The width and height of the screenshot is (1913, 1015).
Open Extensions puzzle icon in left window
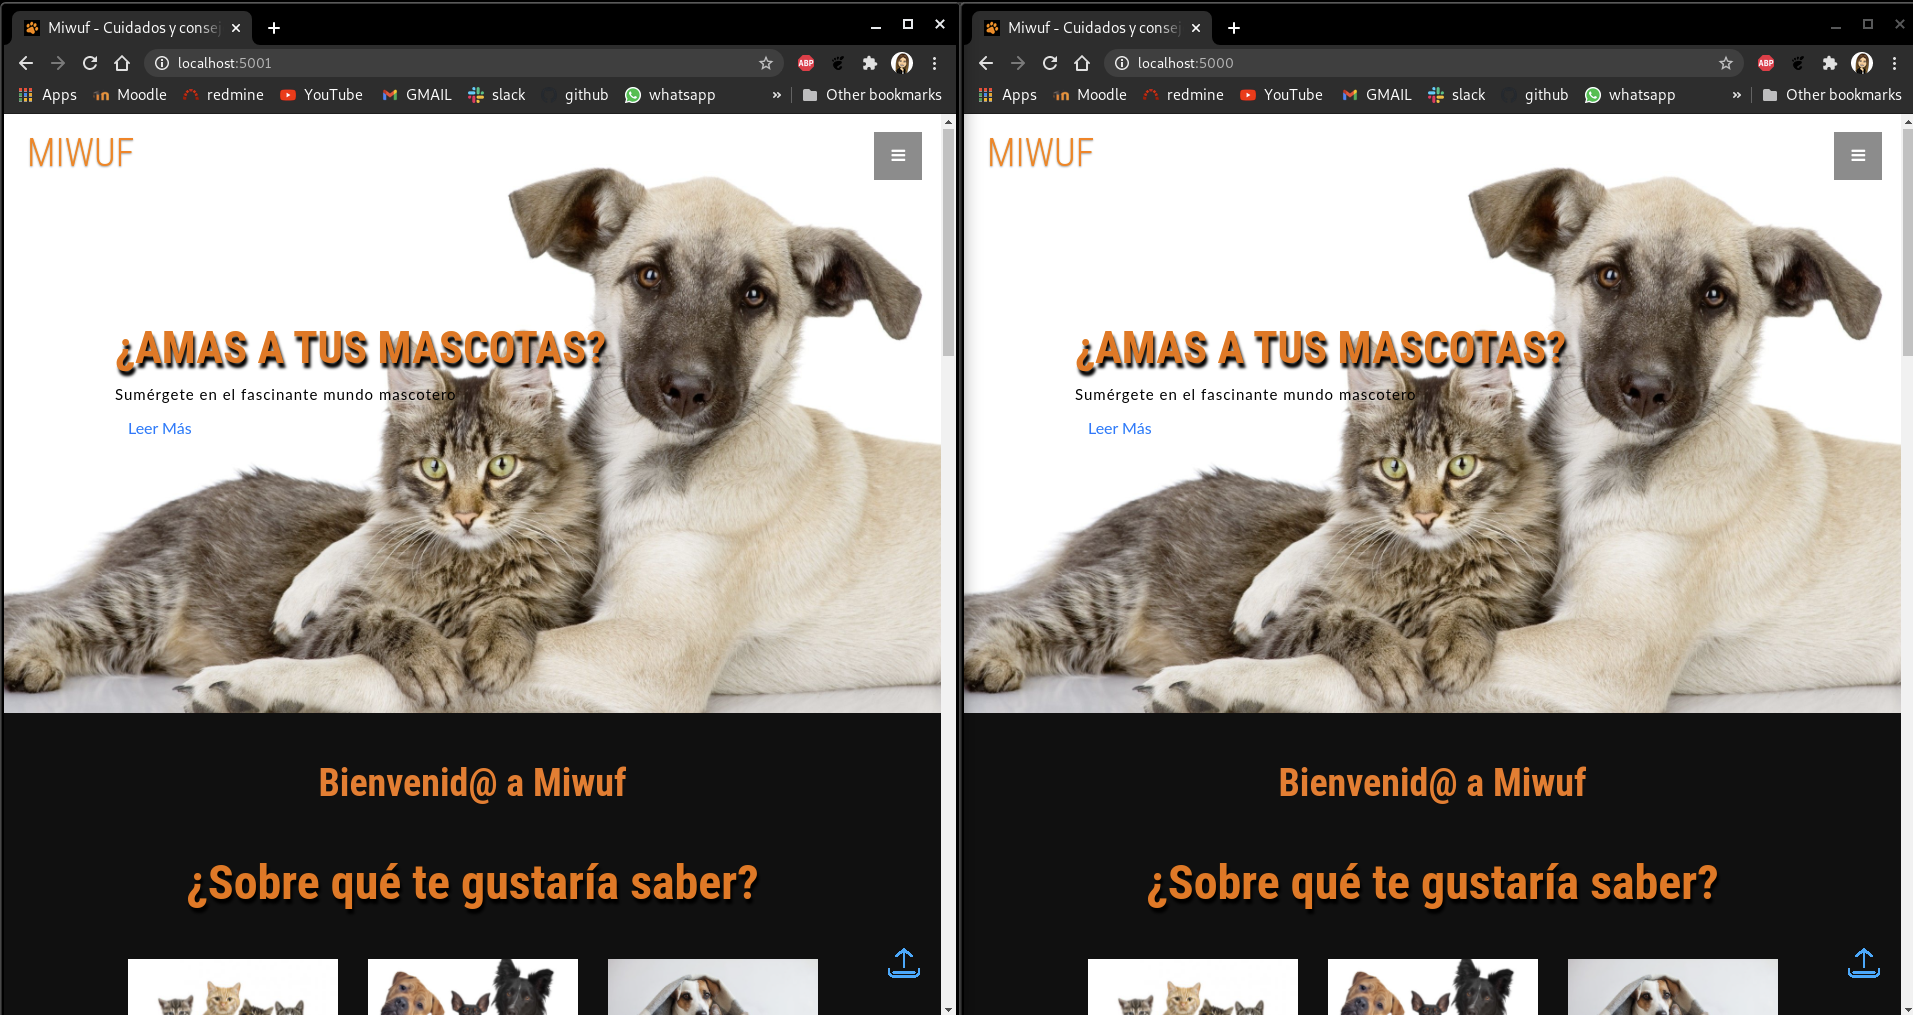[x=870, y=63]
